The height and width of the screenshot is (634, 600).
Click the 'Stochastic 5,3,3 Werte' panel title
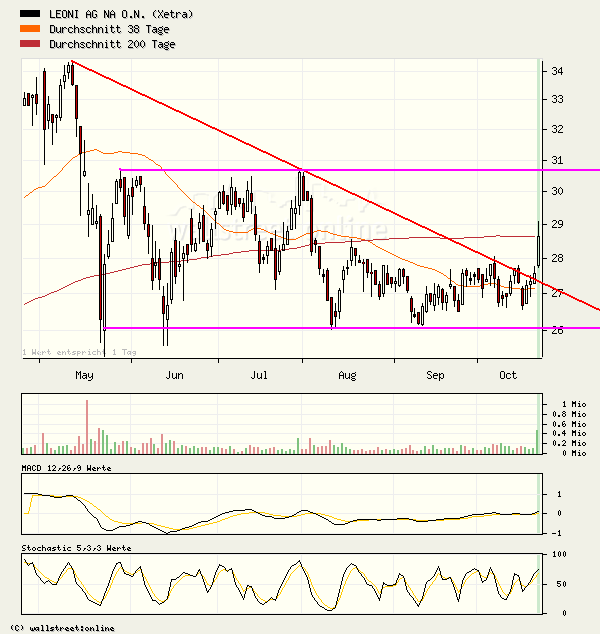click(x=76, y=548)
